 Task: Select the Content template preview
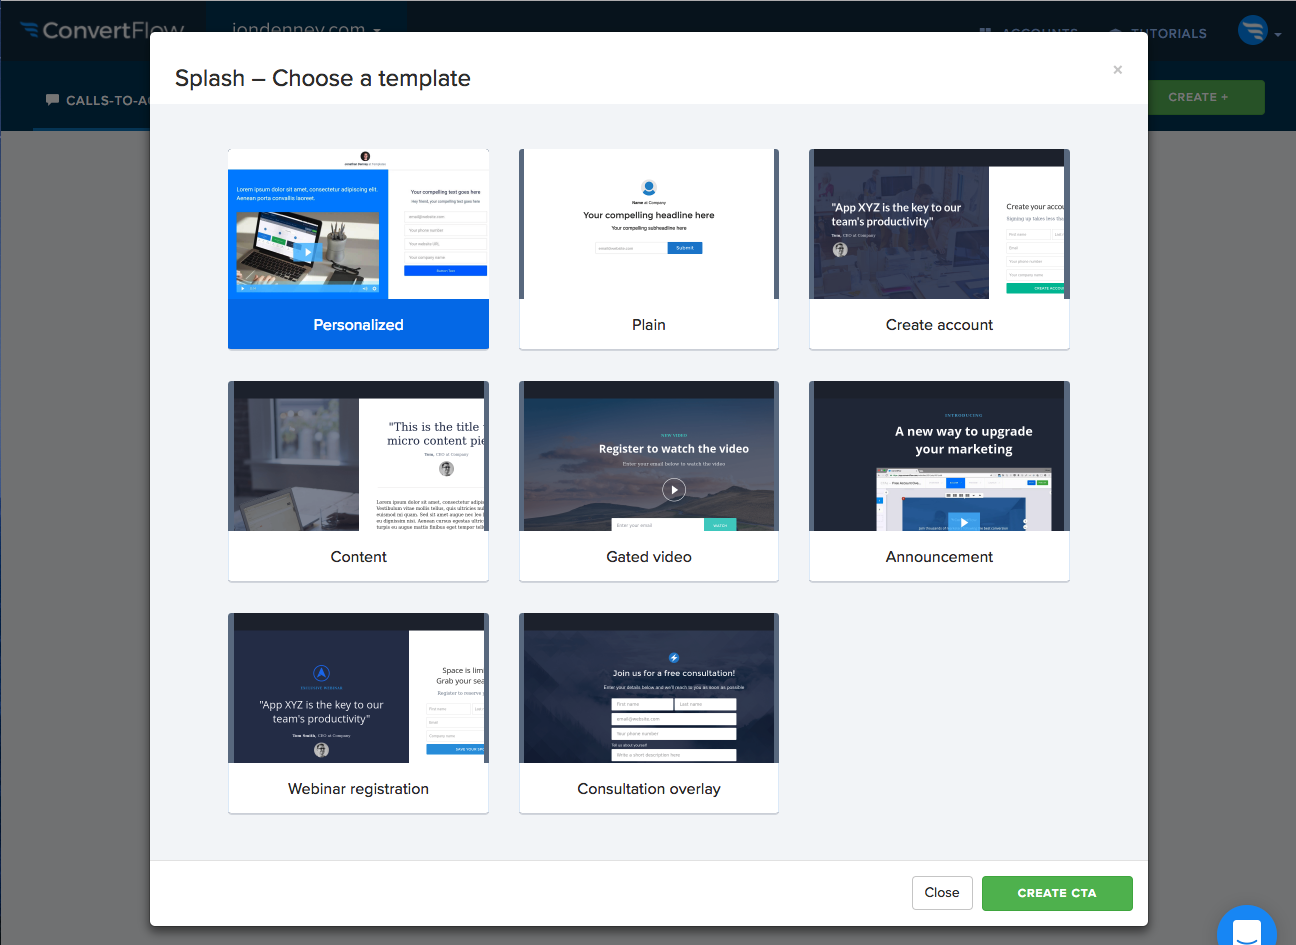tap(358, 456)
